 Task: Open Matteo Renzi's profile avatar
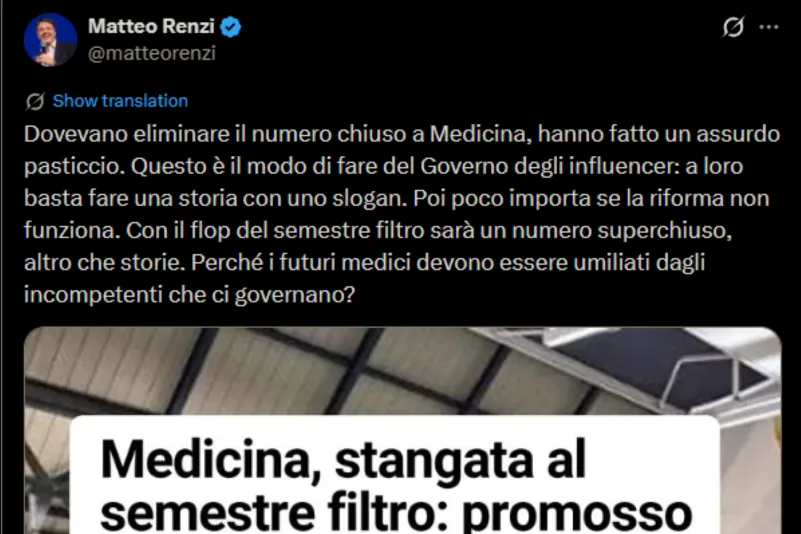(x=50, y=40)
